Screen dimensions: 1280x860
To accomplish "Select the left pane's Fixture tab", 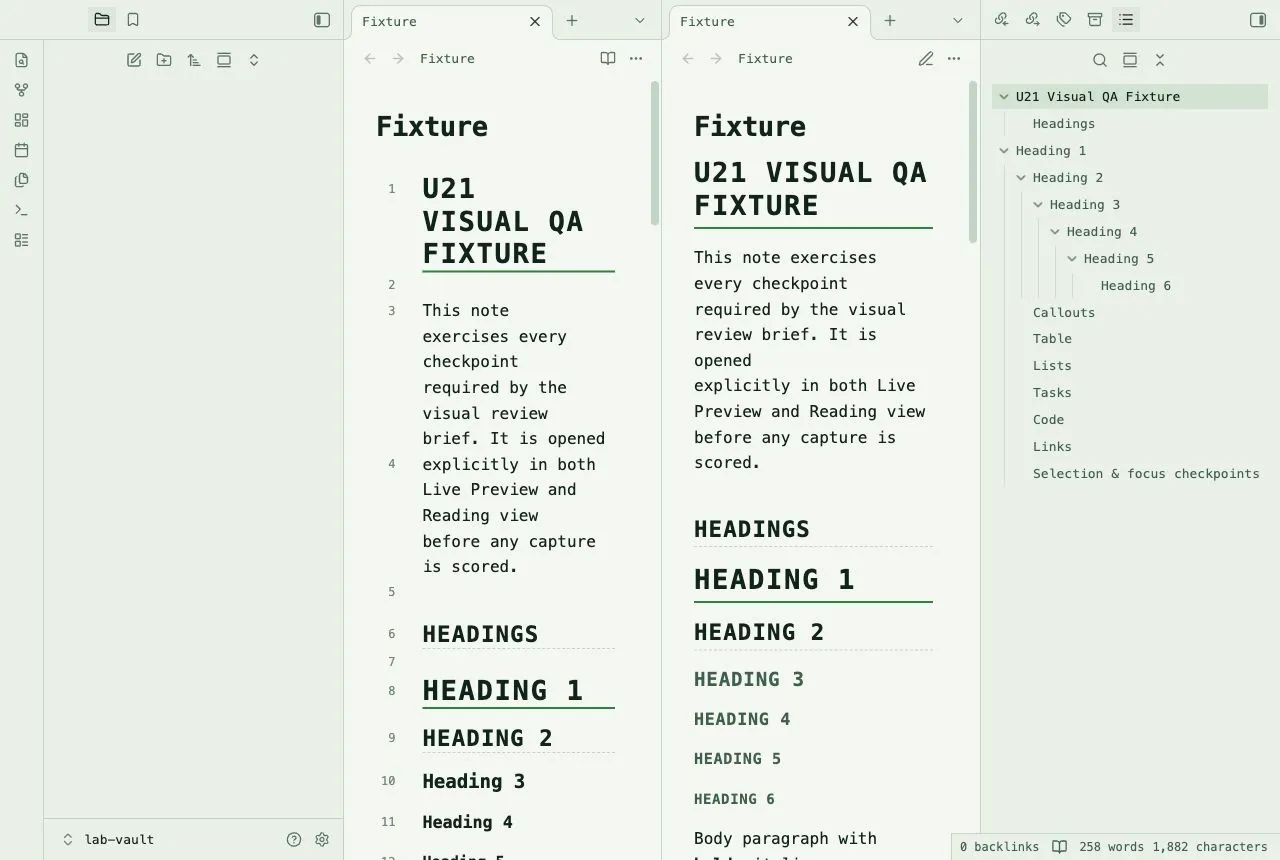I will click(451, 21).
